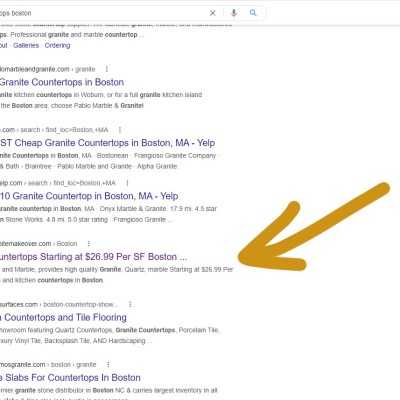Open the three-dot menu beside find_loc=Boston,+MA on the Cheap Granite result
Viewport: 400px width, 400px height.
[x=120, y=130]
